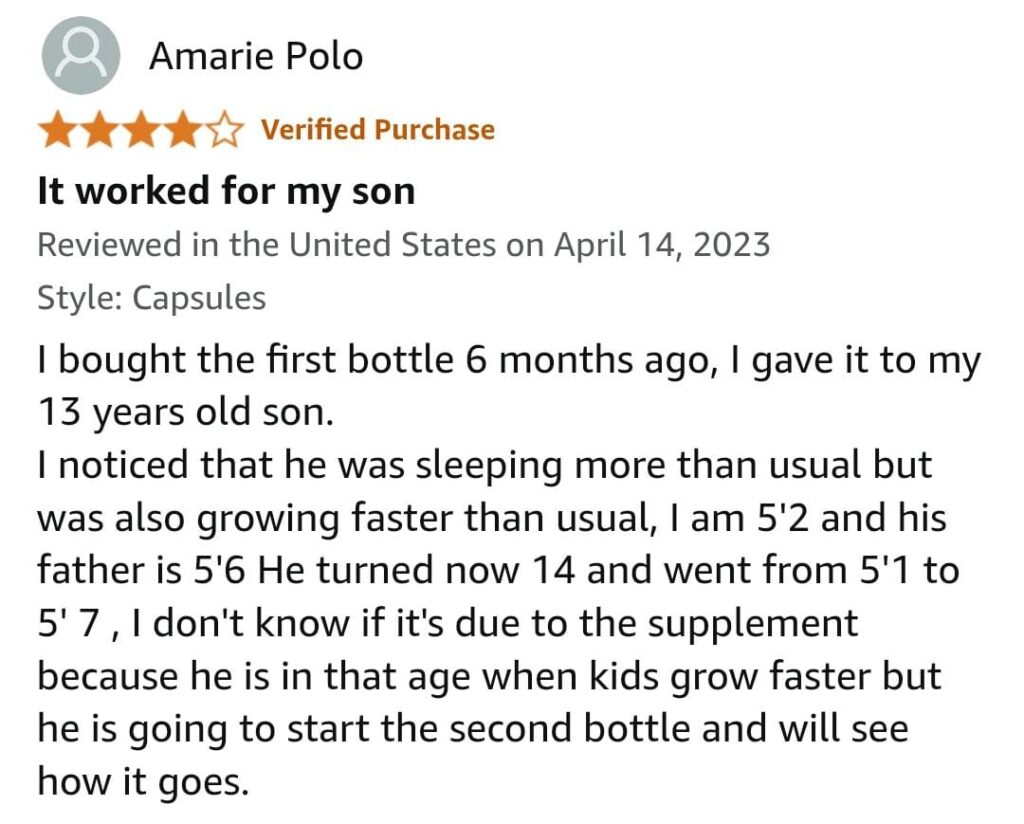
Task: Click the "Reviewed in the United States" date line
Action: pyautogui.click(x=403, y=245)
